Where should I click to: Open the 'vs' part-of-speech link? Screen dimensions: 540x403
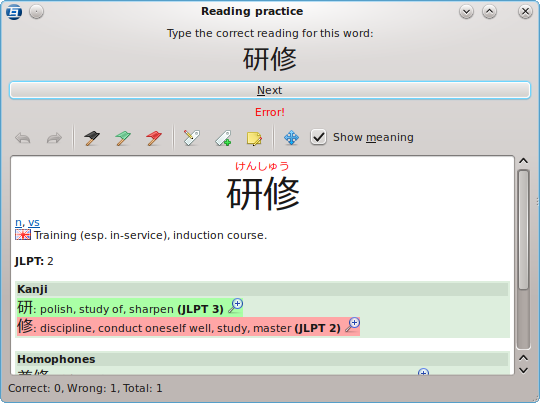click(34, 223)
